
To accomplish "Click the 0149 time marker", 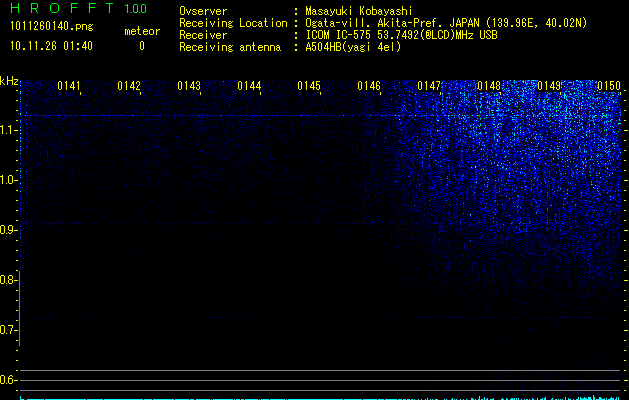I will coord(549,86).
